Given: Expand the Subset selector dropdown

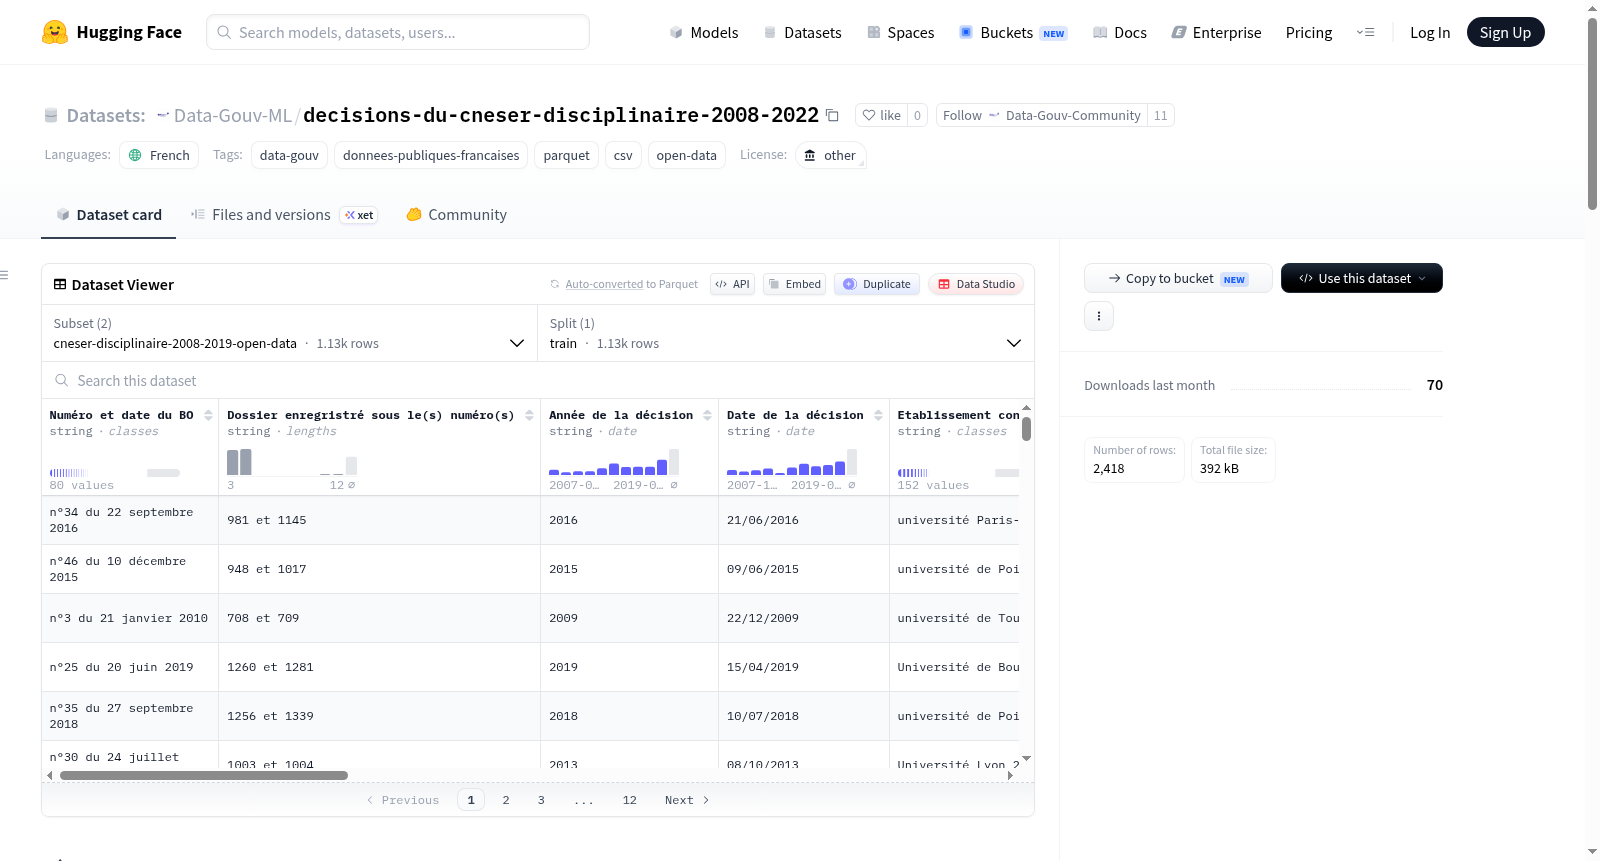Looking at the screenshot, I should (289, 333).
